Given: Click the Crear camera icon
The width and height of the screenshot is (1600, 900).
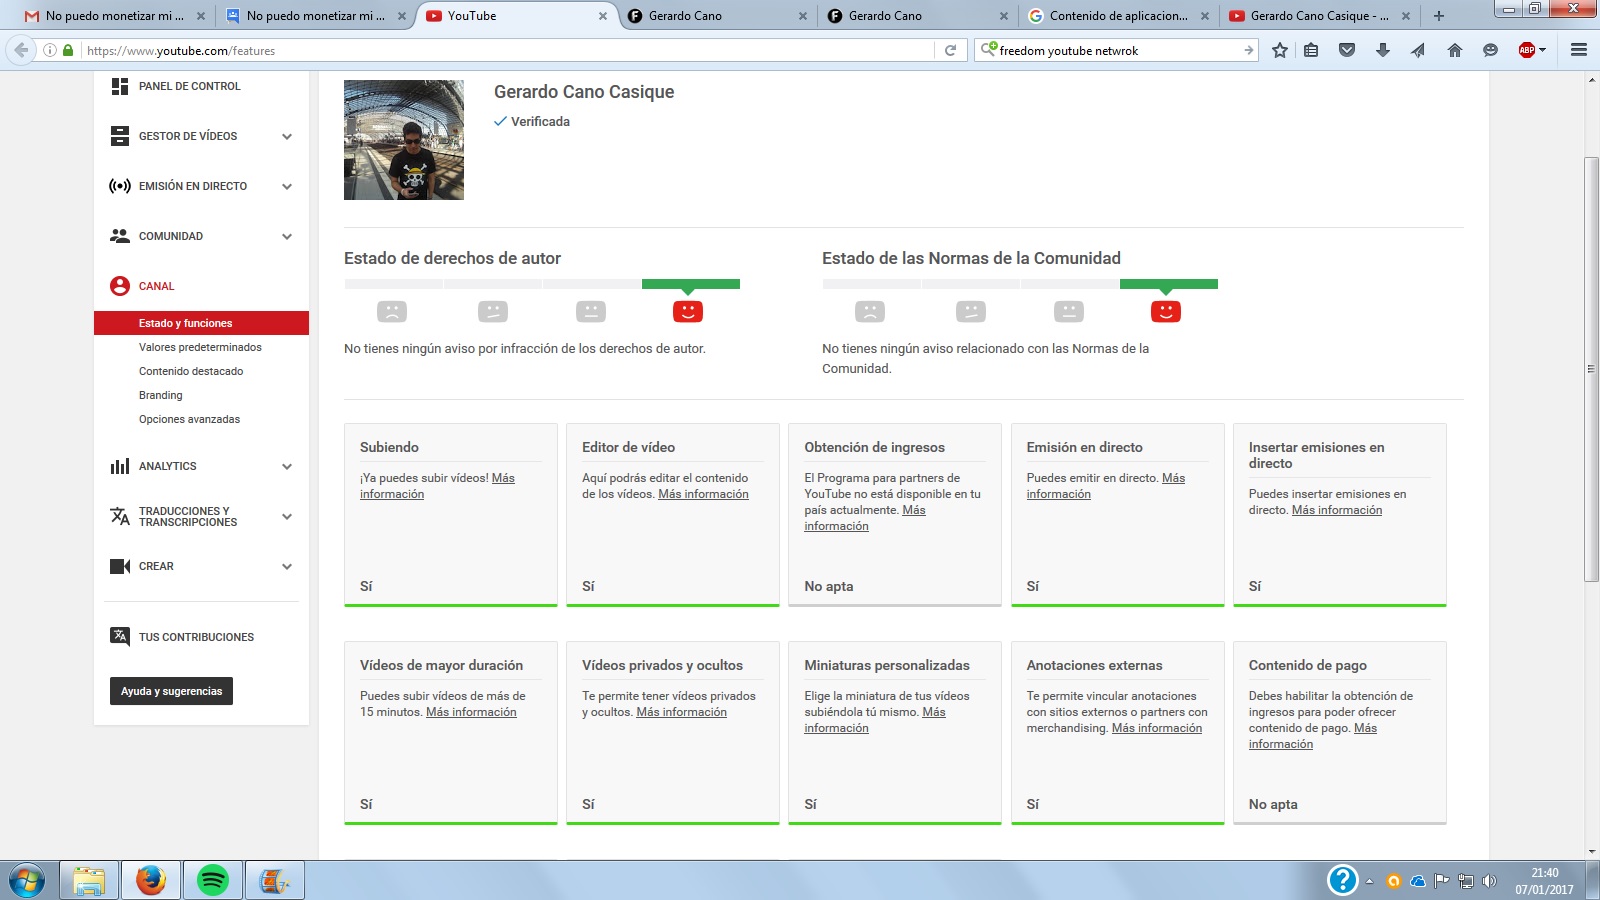Looking at the screenshot, I should [120, 566].
